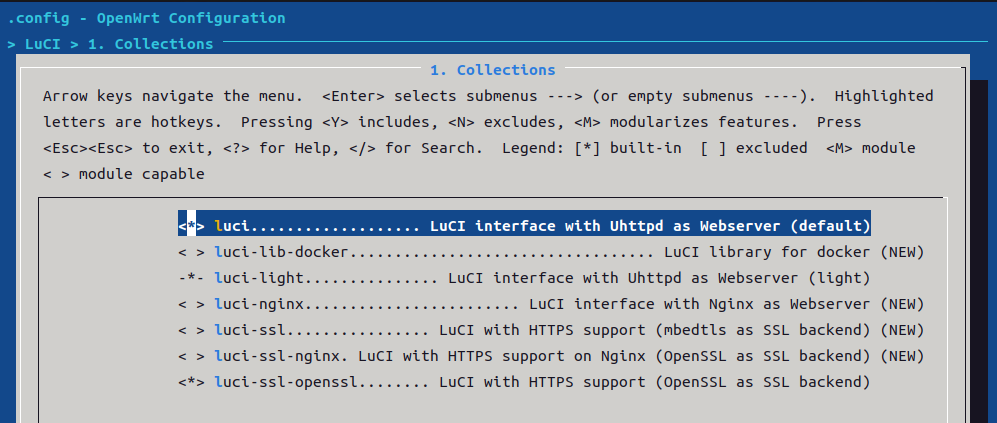
Task: Toggle the <*> marker beside luci
Action: click(191, 226)
